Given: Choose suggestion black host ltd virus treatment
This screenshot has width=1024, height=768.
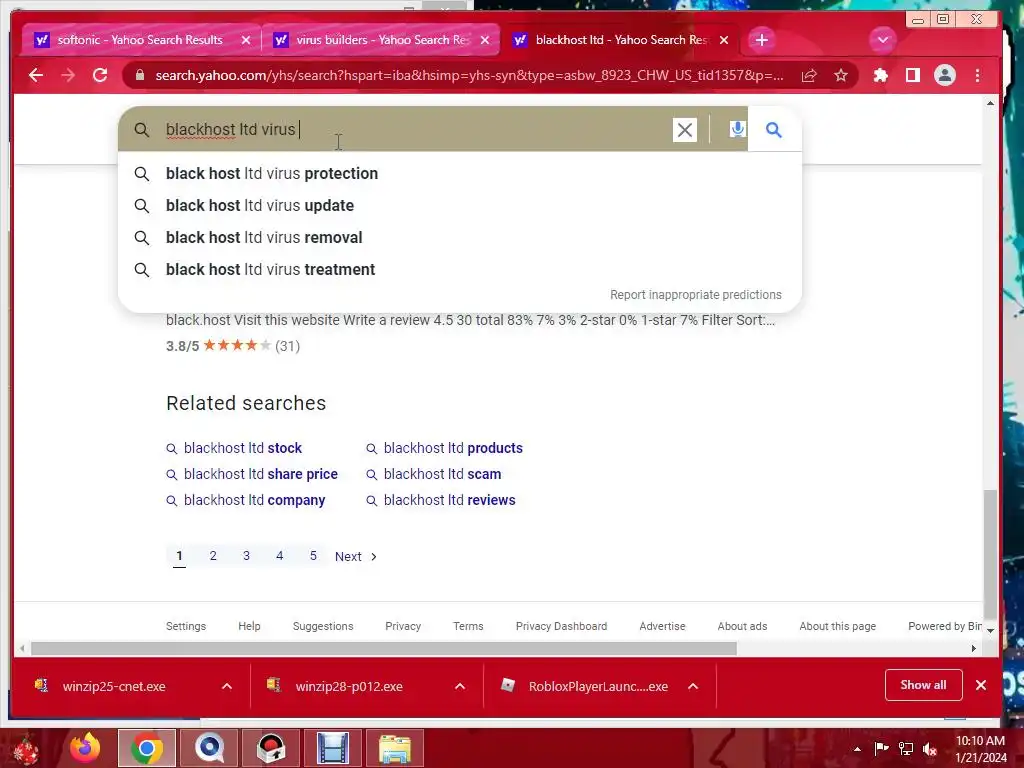Looking at the screenshot, I should pos(270,270).
